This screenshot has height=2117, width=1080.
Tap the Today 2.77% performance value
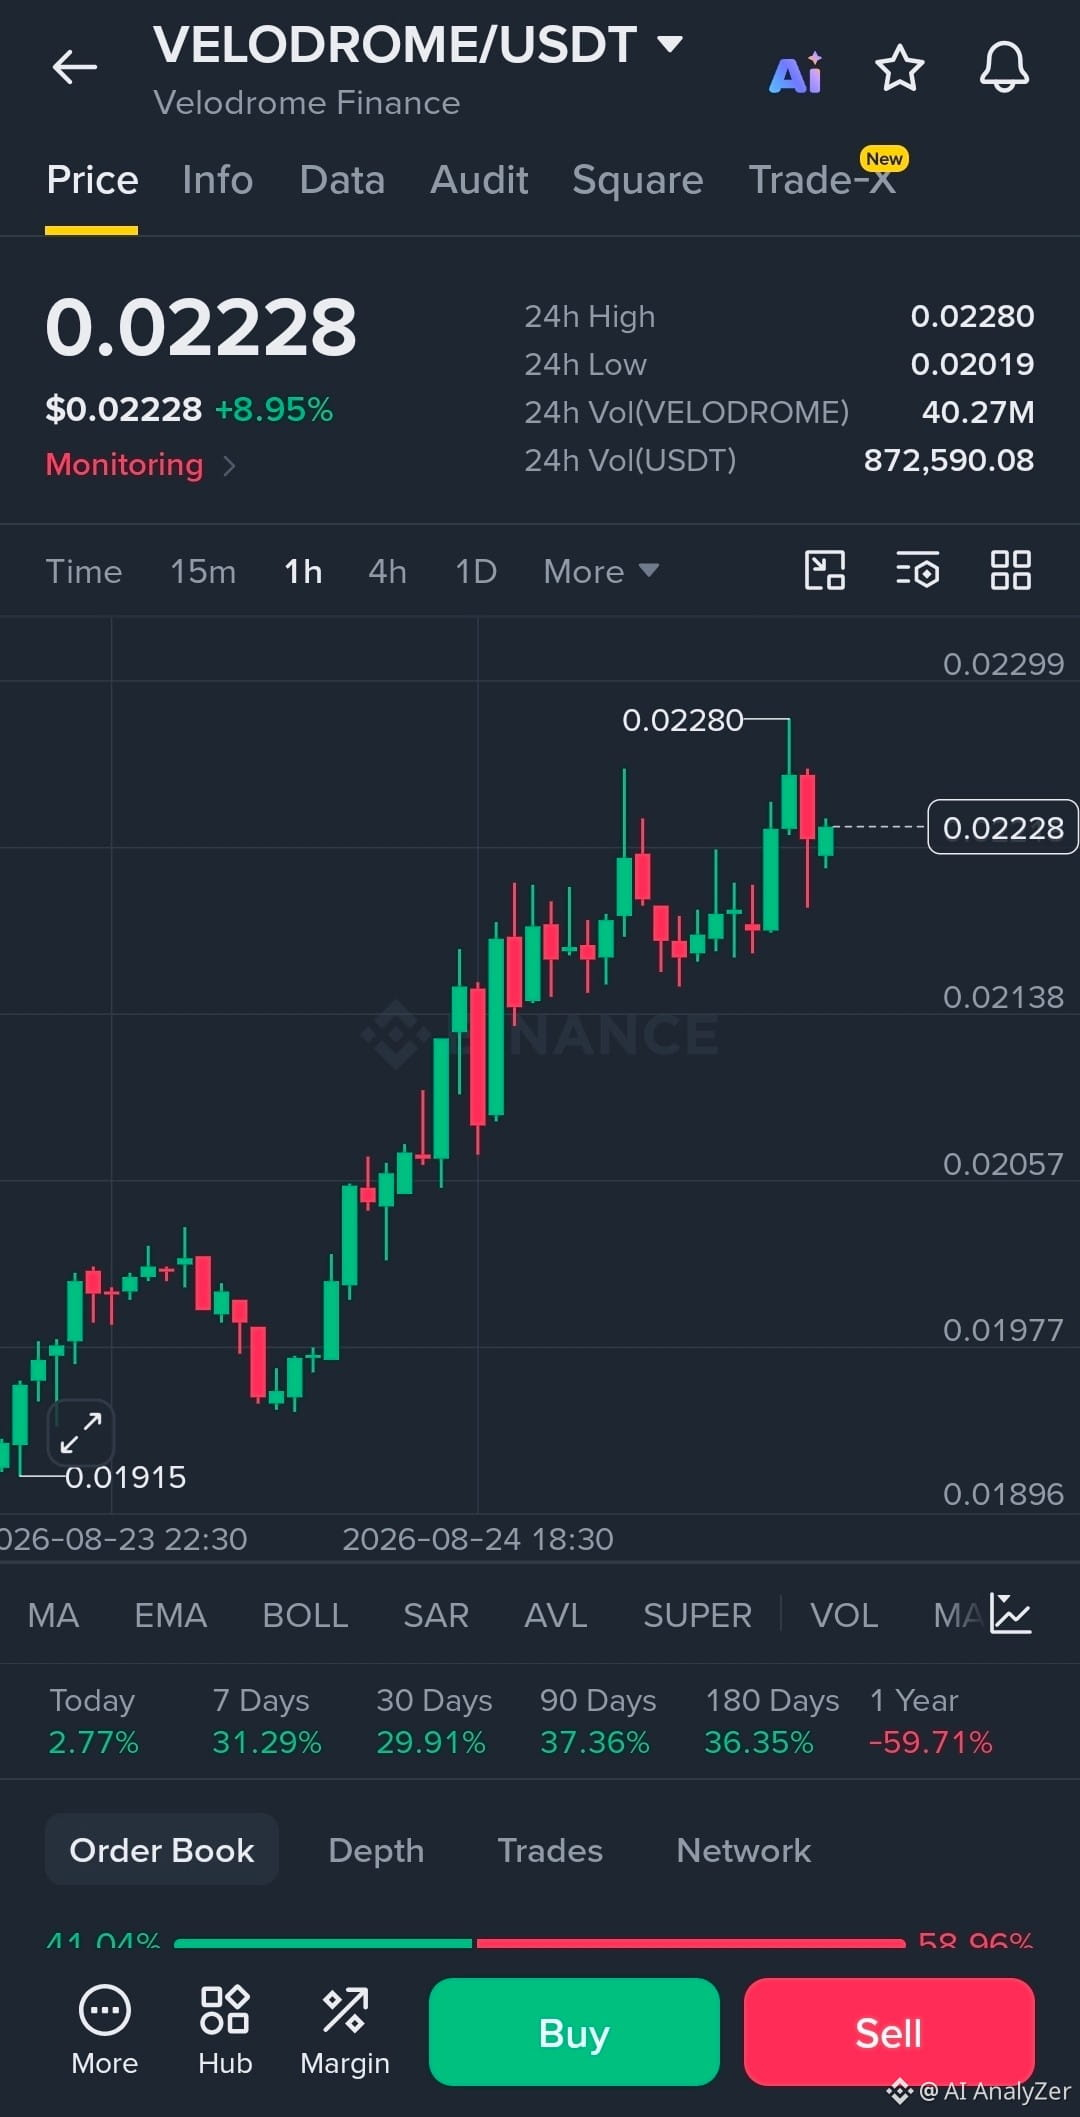pyautogui.click(x=93, y=1743)
